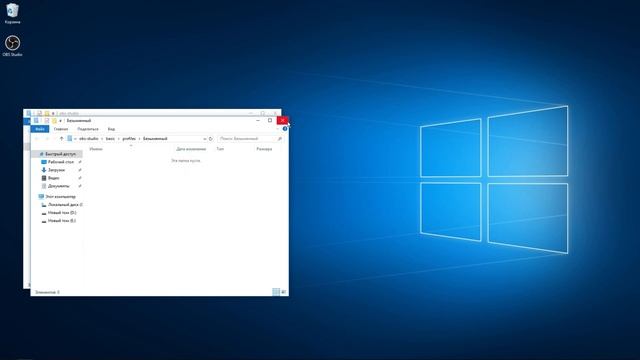640x360 pixels.
Task: Click the Этот компьютер monitor icon
Action: pyautogui.click(x=41, y=196)
